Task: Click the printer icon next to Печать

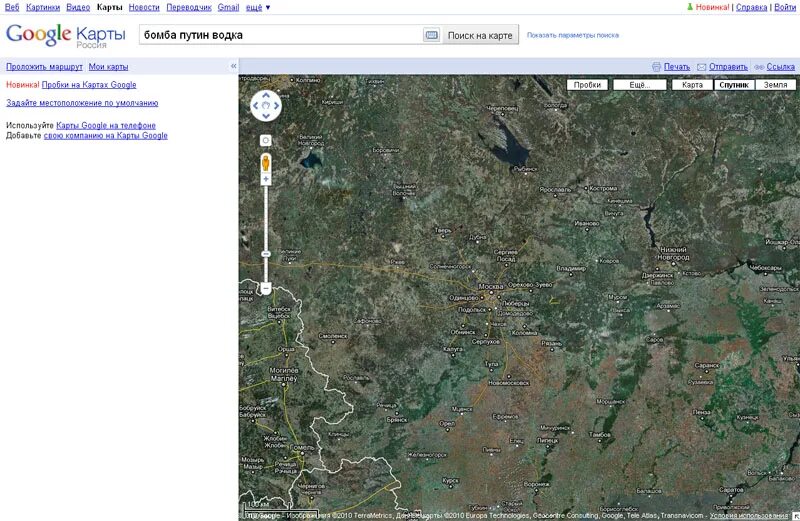Action: tap(657, 67)
